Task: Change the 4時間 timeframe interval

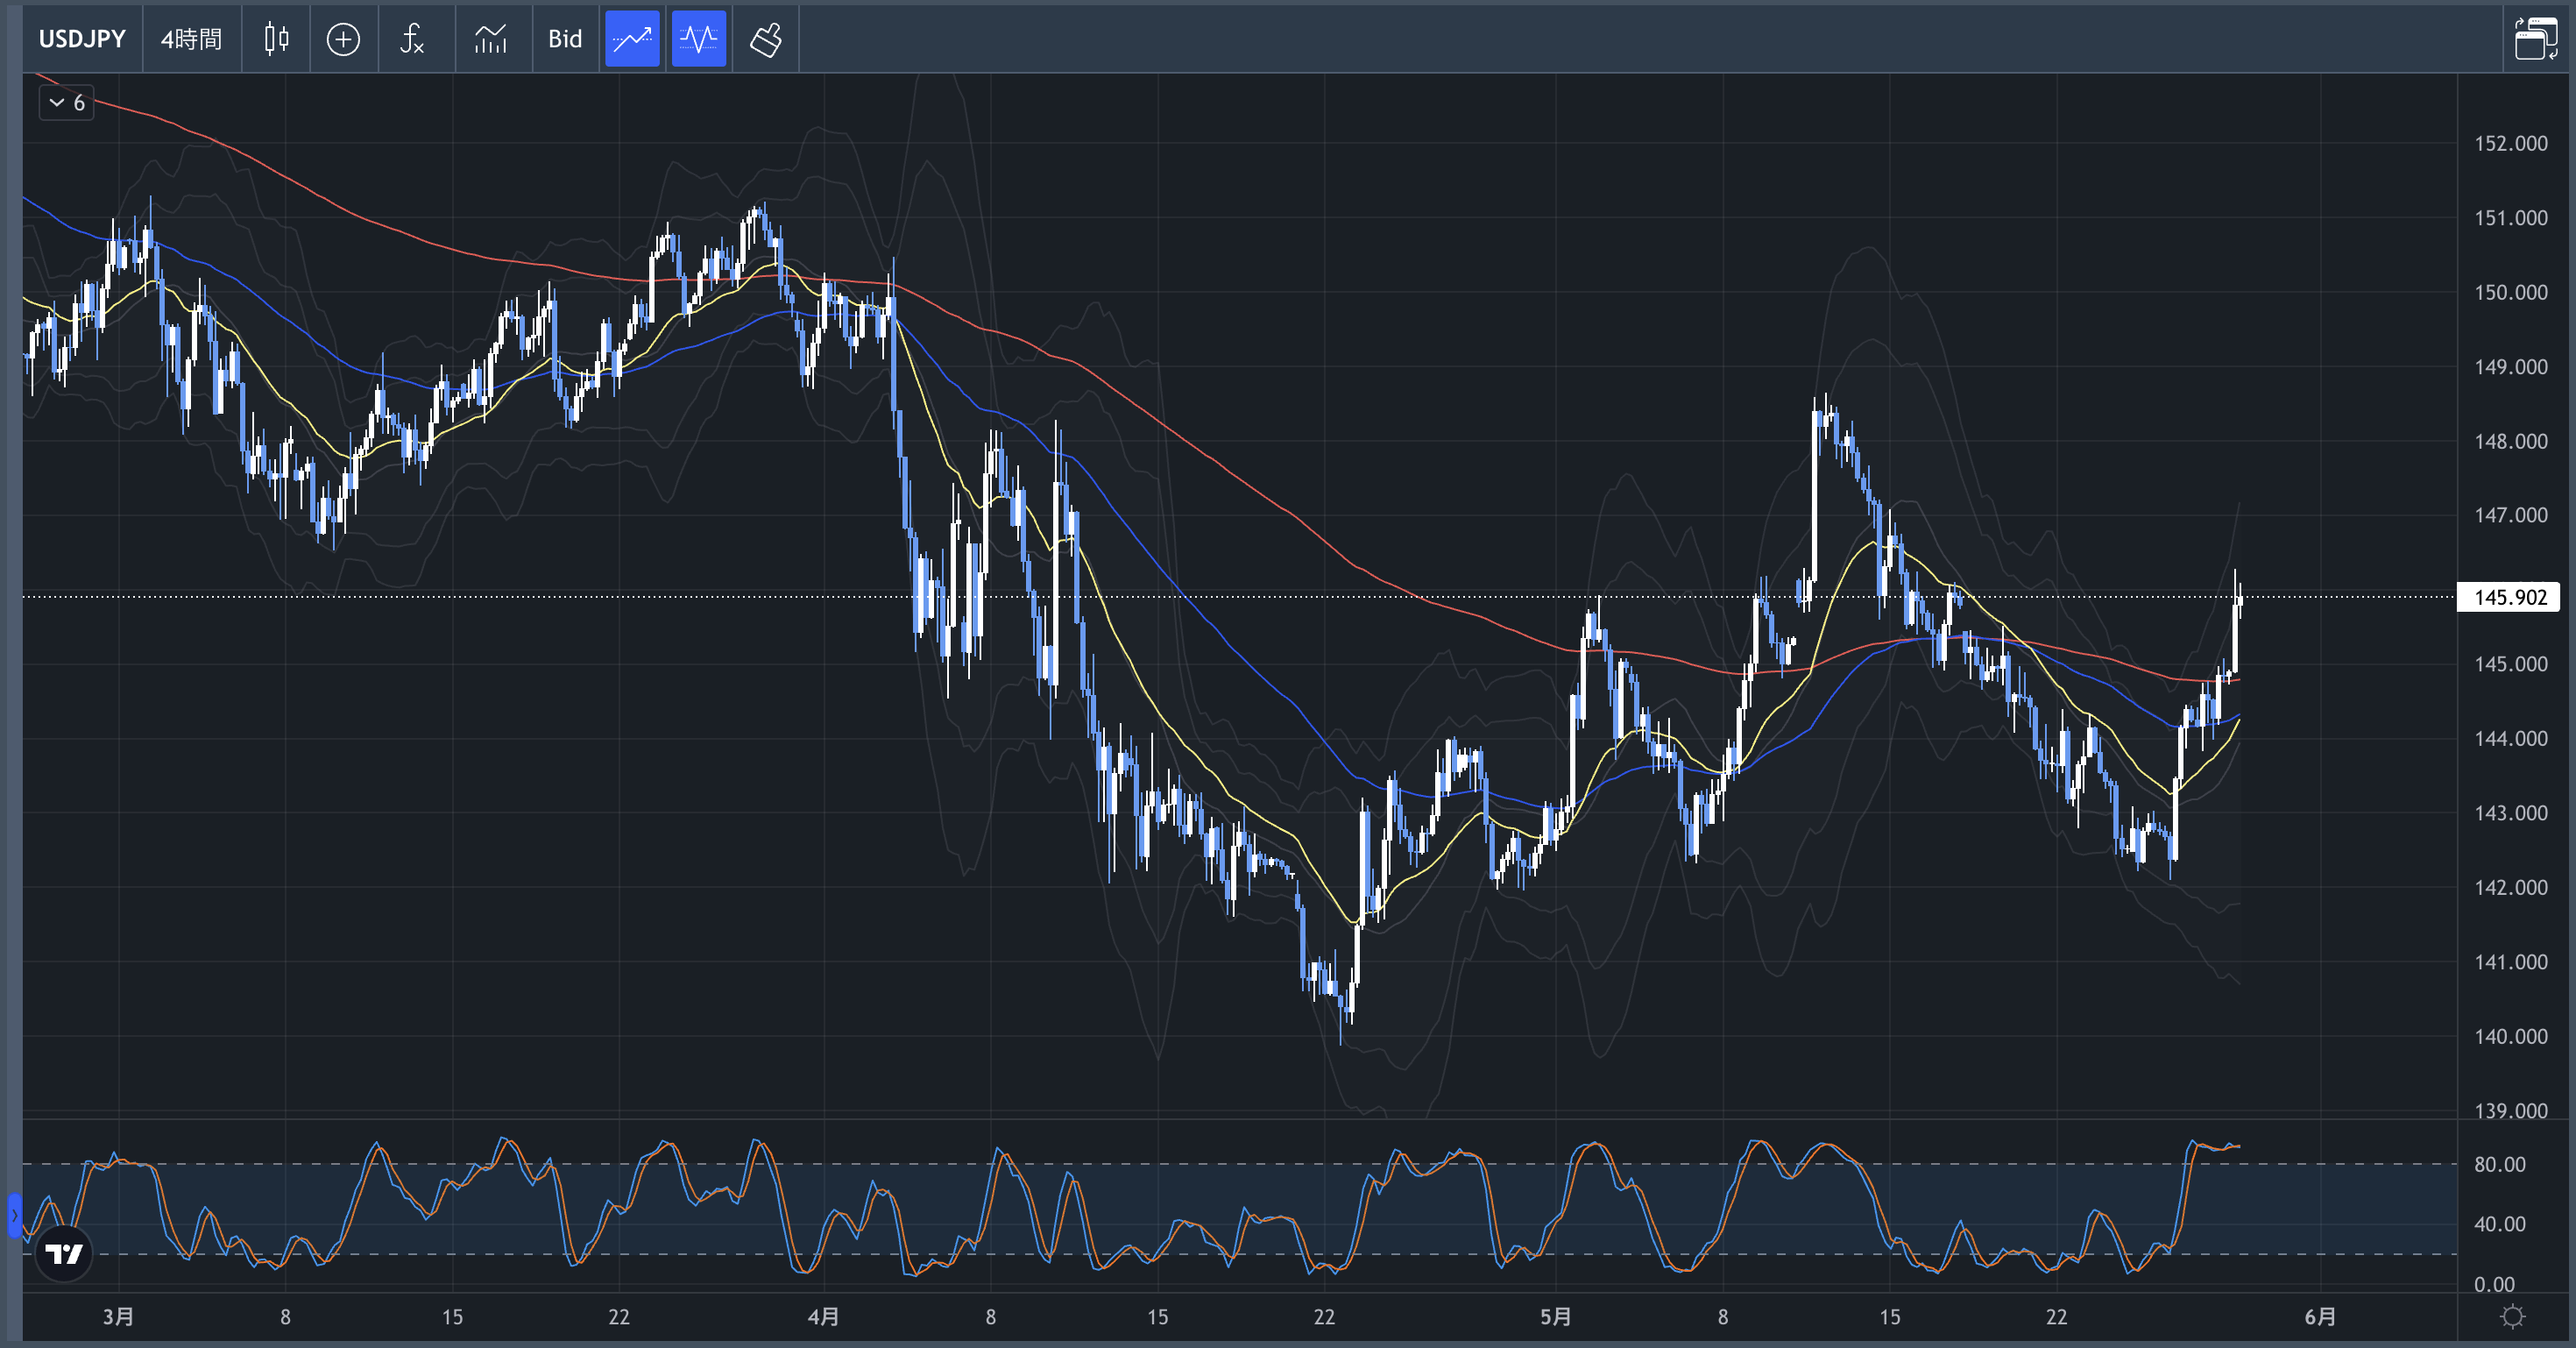Action: pos(191,39)
